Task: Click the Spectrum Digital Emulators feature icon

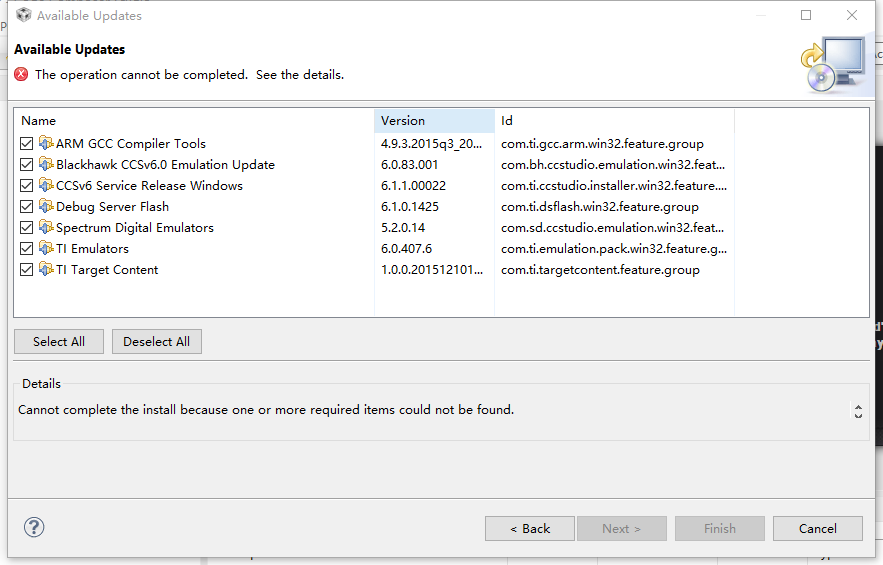Action: click(46, 227)
